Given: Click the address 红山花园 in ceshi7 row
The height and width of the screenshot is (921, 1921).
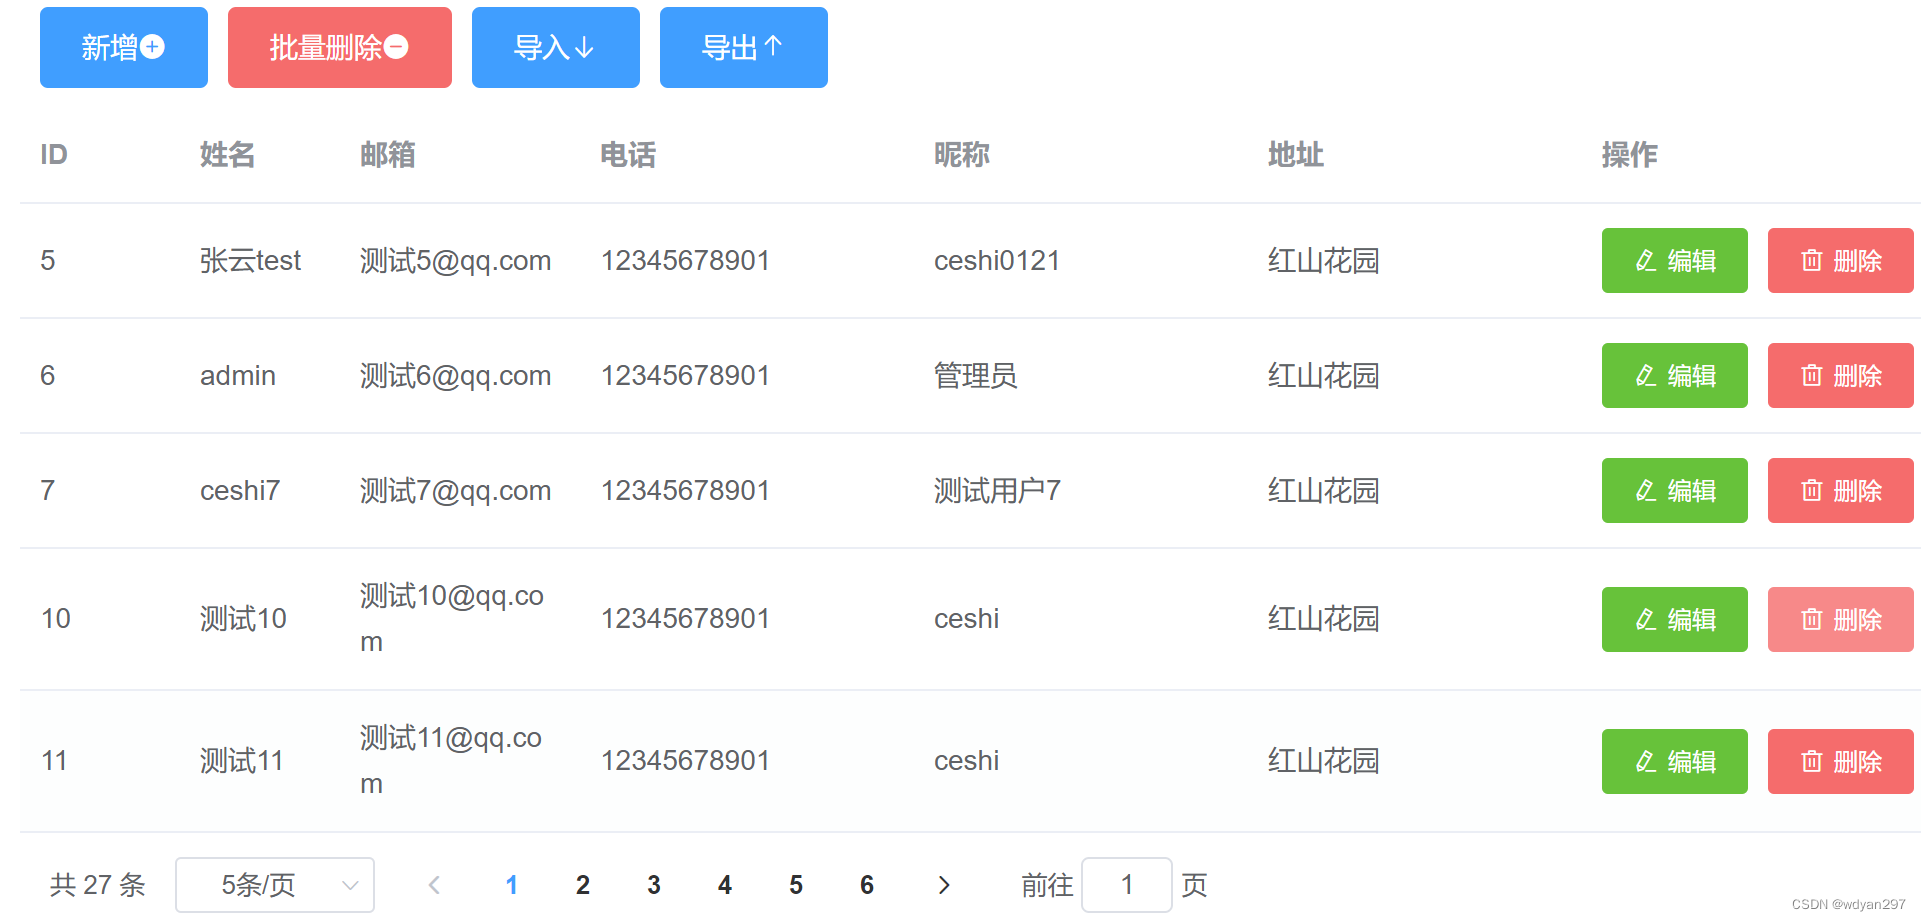Looking at the screenshot, I should (1324, 491).
